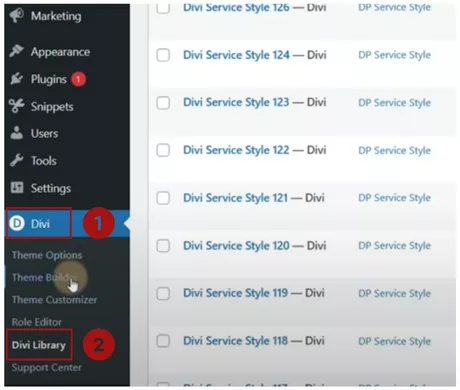Open the Plugins menu

[49, 79]
